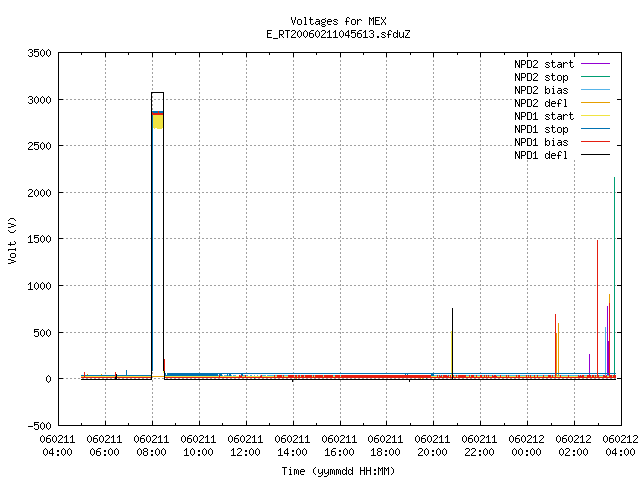
Task: Click the '22:00' x-axis tick label
Action: tap(479, 452)
